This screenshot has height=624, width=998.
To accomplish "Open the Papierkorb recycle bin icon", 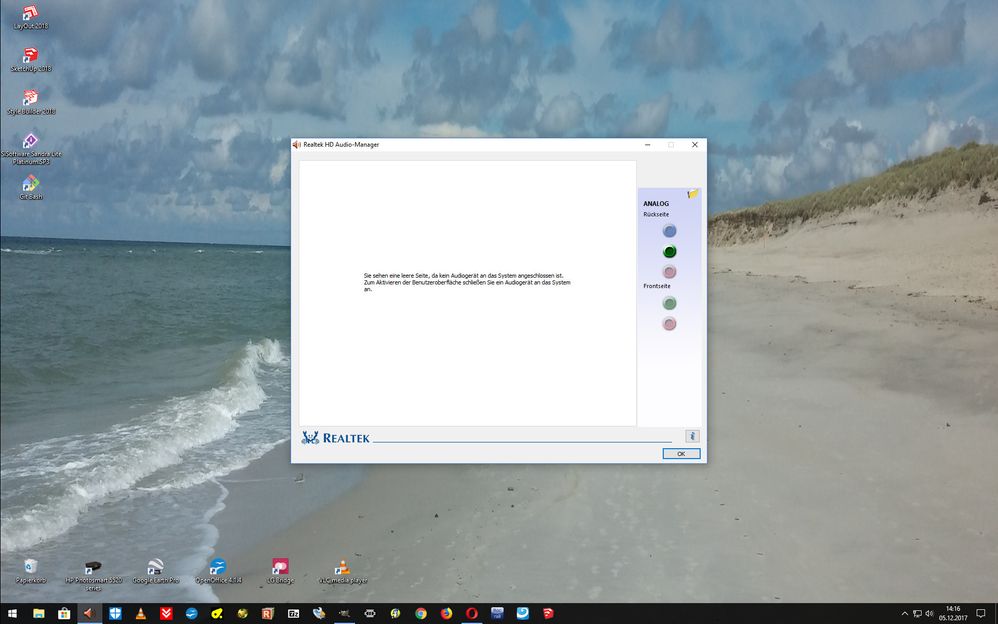I will (31, 567).
